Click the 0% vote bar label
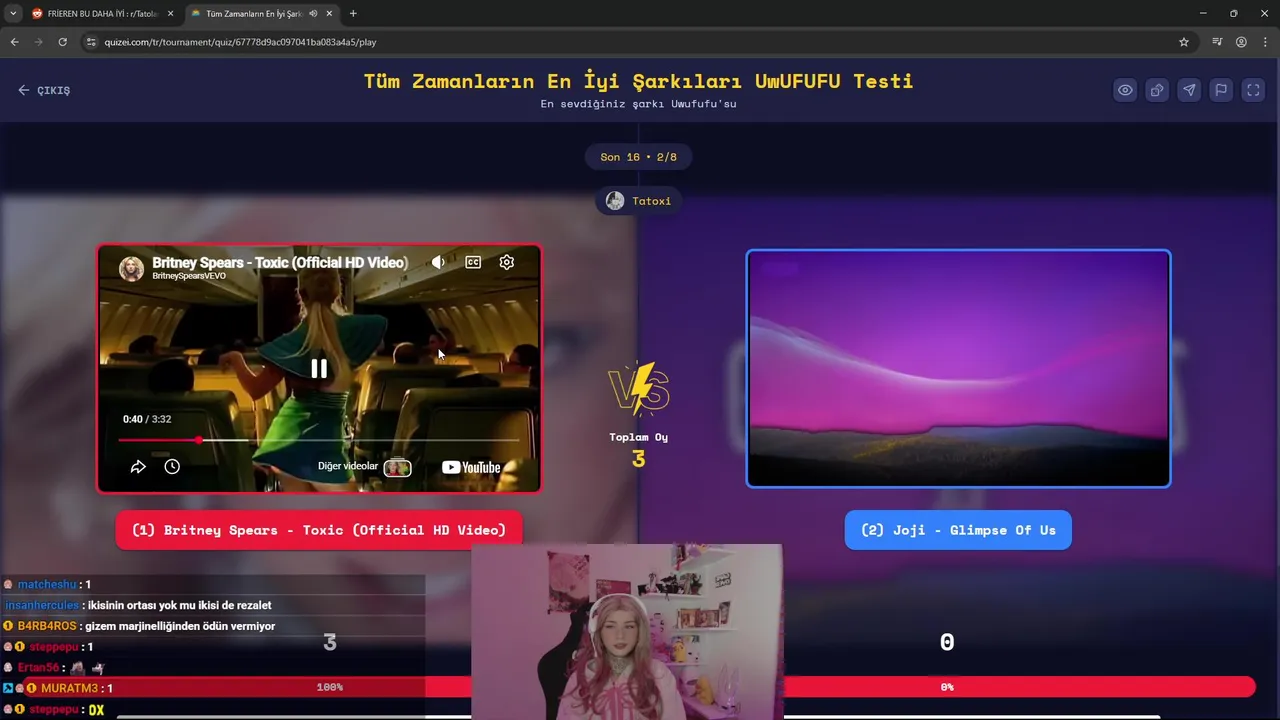The image size is (1280, 720). pyautogui.click(x=947, y=687)
